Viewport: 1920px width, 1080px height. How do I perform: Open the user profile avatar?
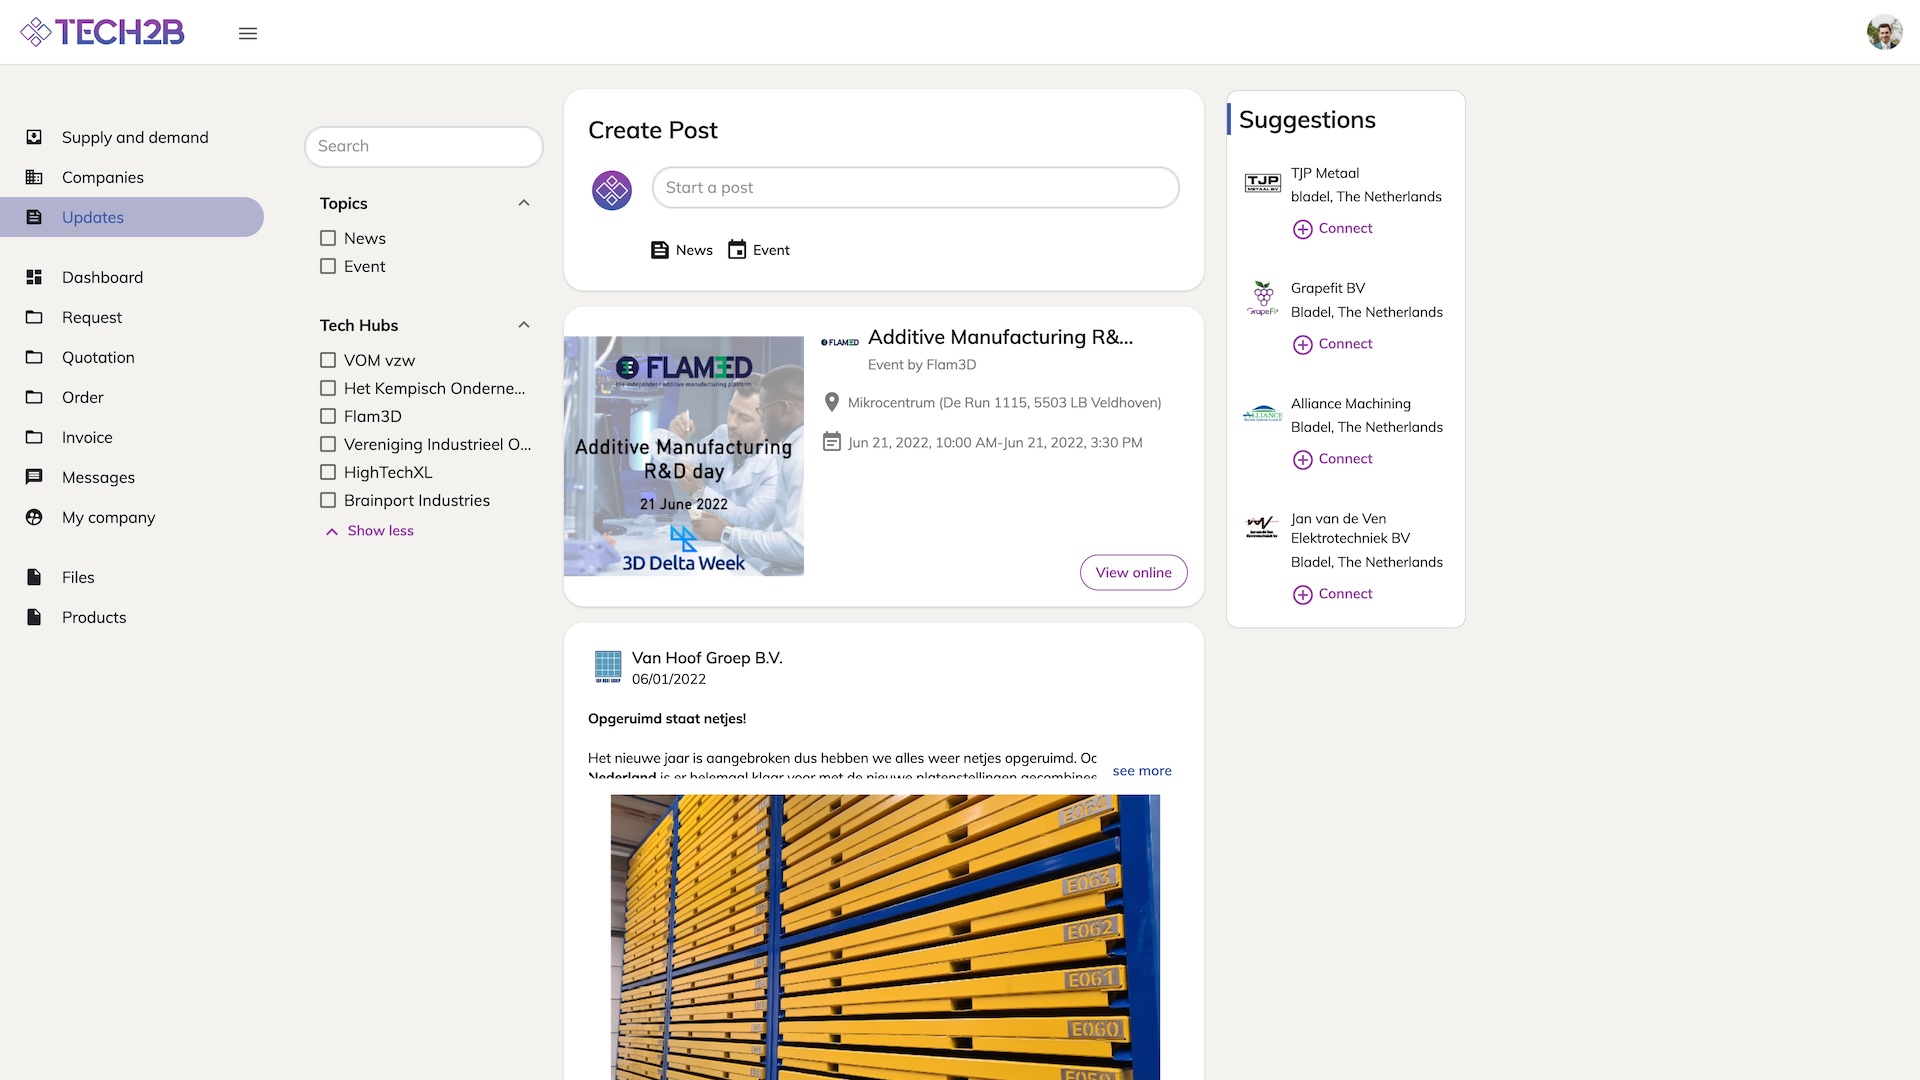pos(1884,32)
